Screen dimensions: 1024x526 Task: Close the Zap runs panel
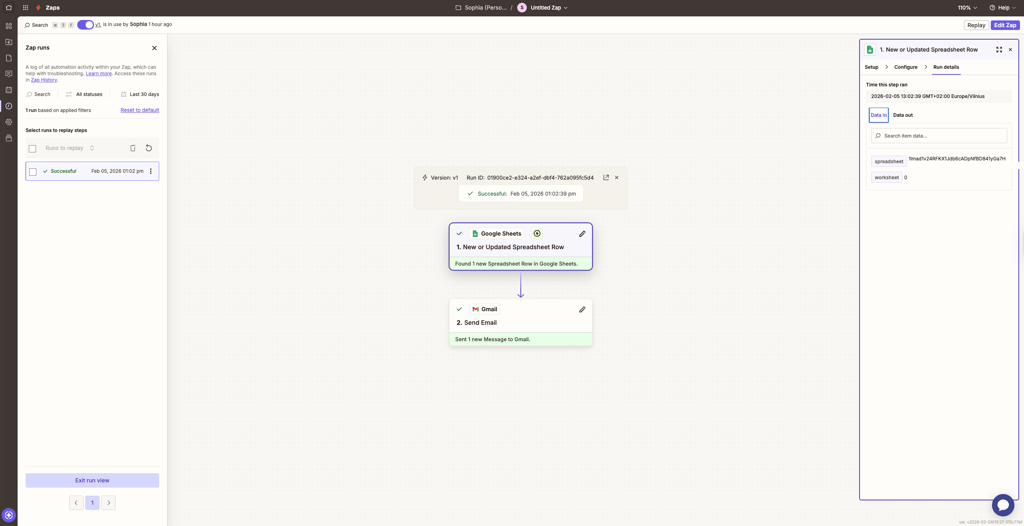click(154, 48)
